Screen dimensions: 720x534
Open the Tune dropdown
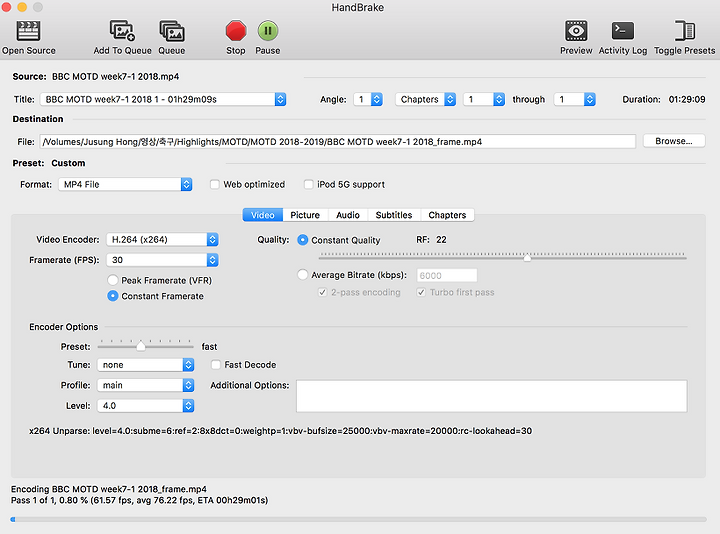[146, 365]
